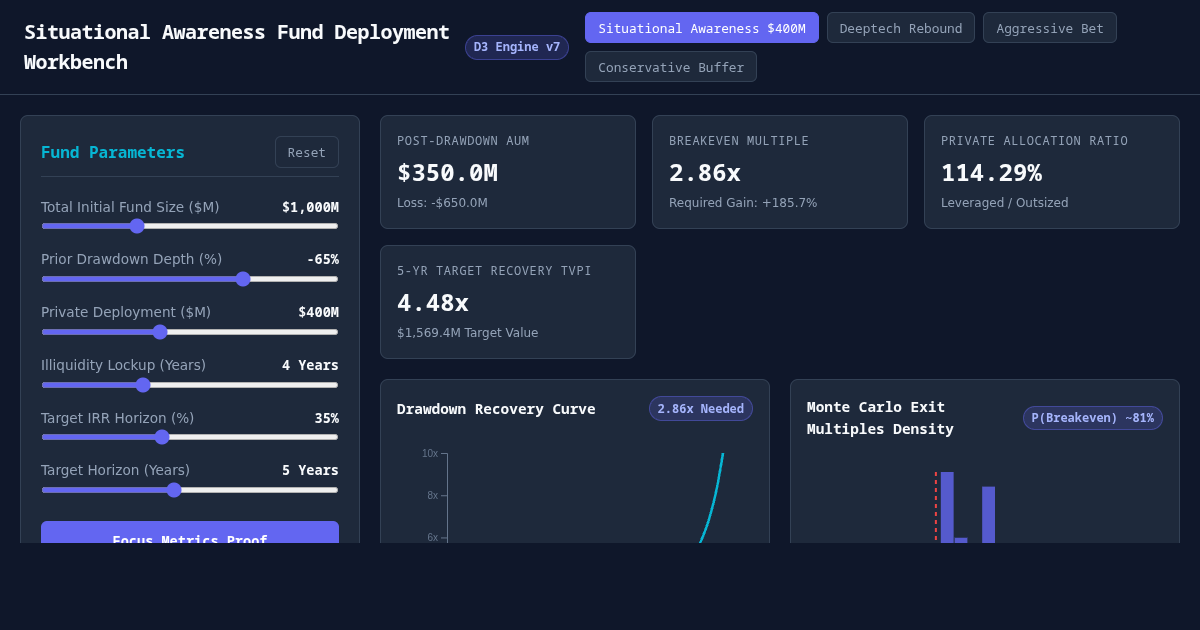
Task: Click the Target IRR Horizon slider handle
Action: pyautogui.click(x=162, y=437)
